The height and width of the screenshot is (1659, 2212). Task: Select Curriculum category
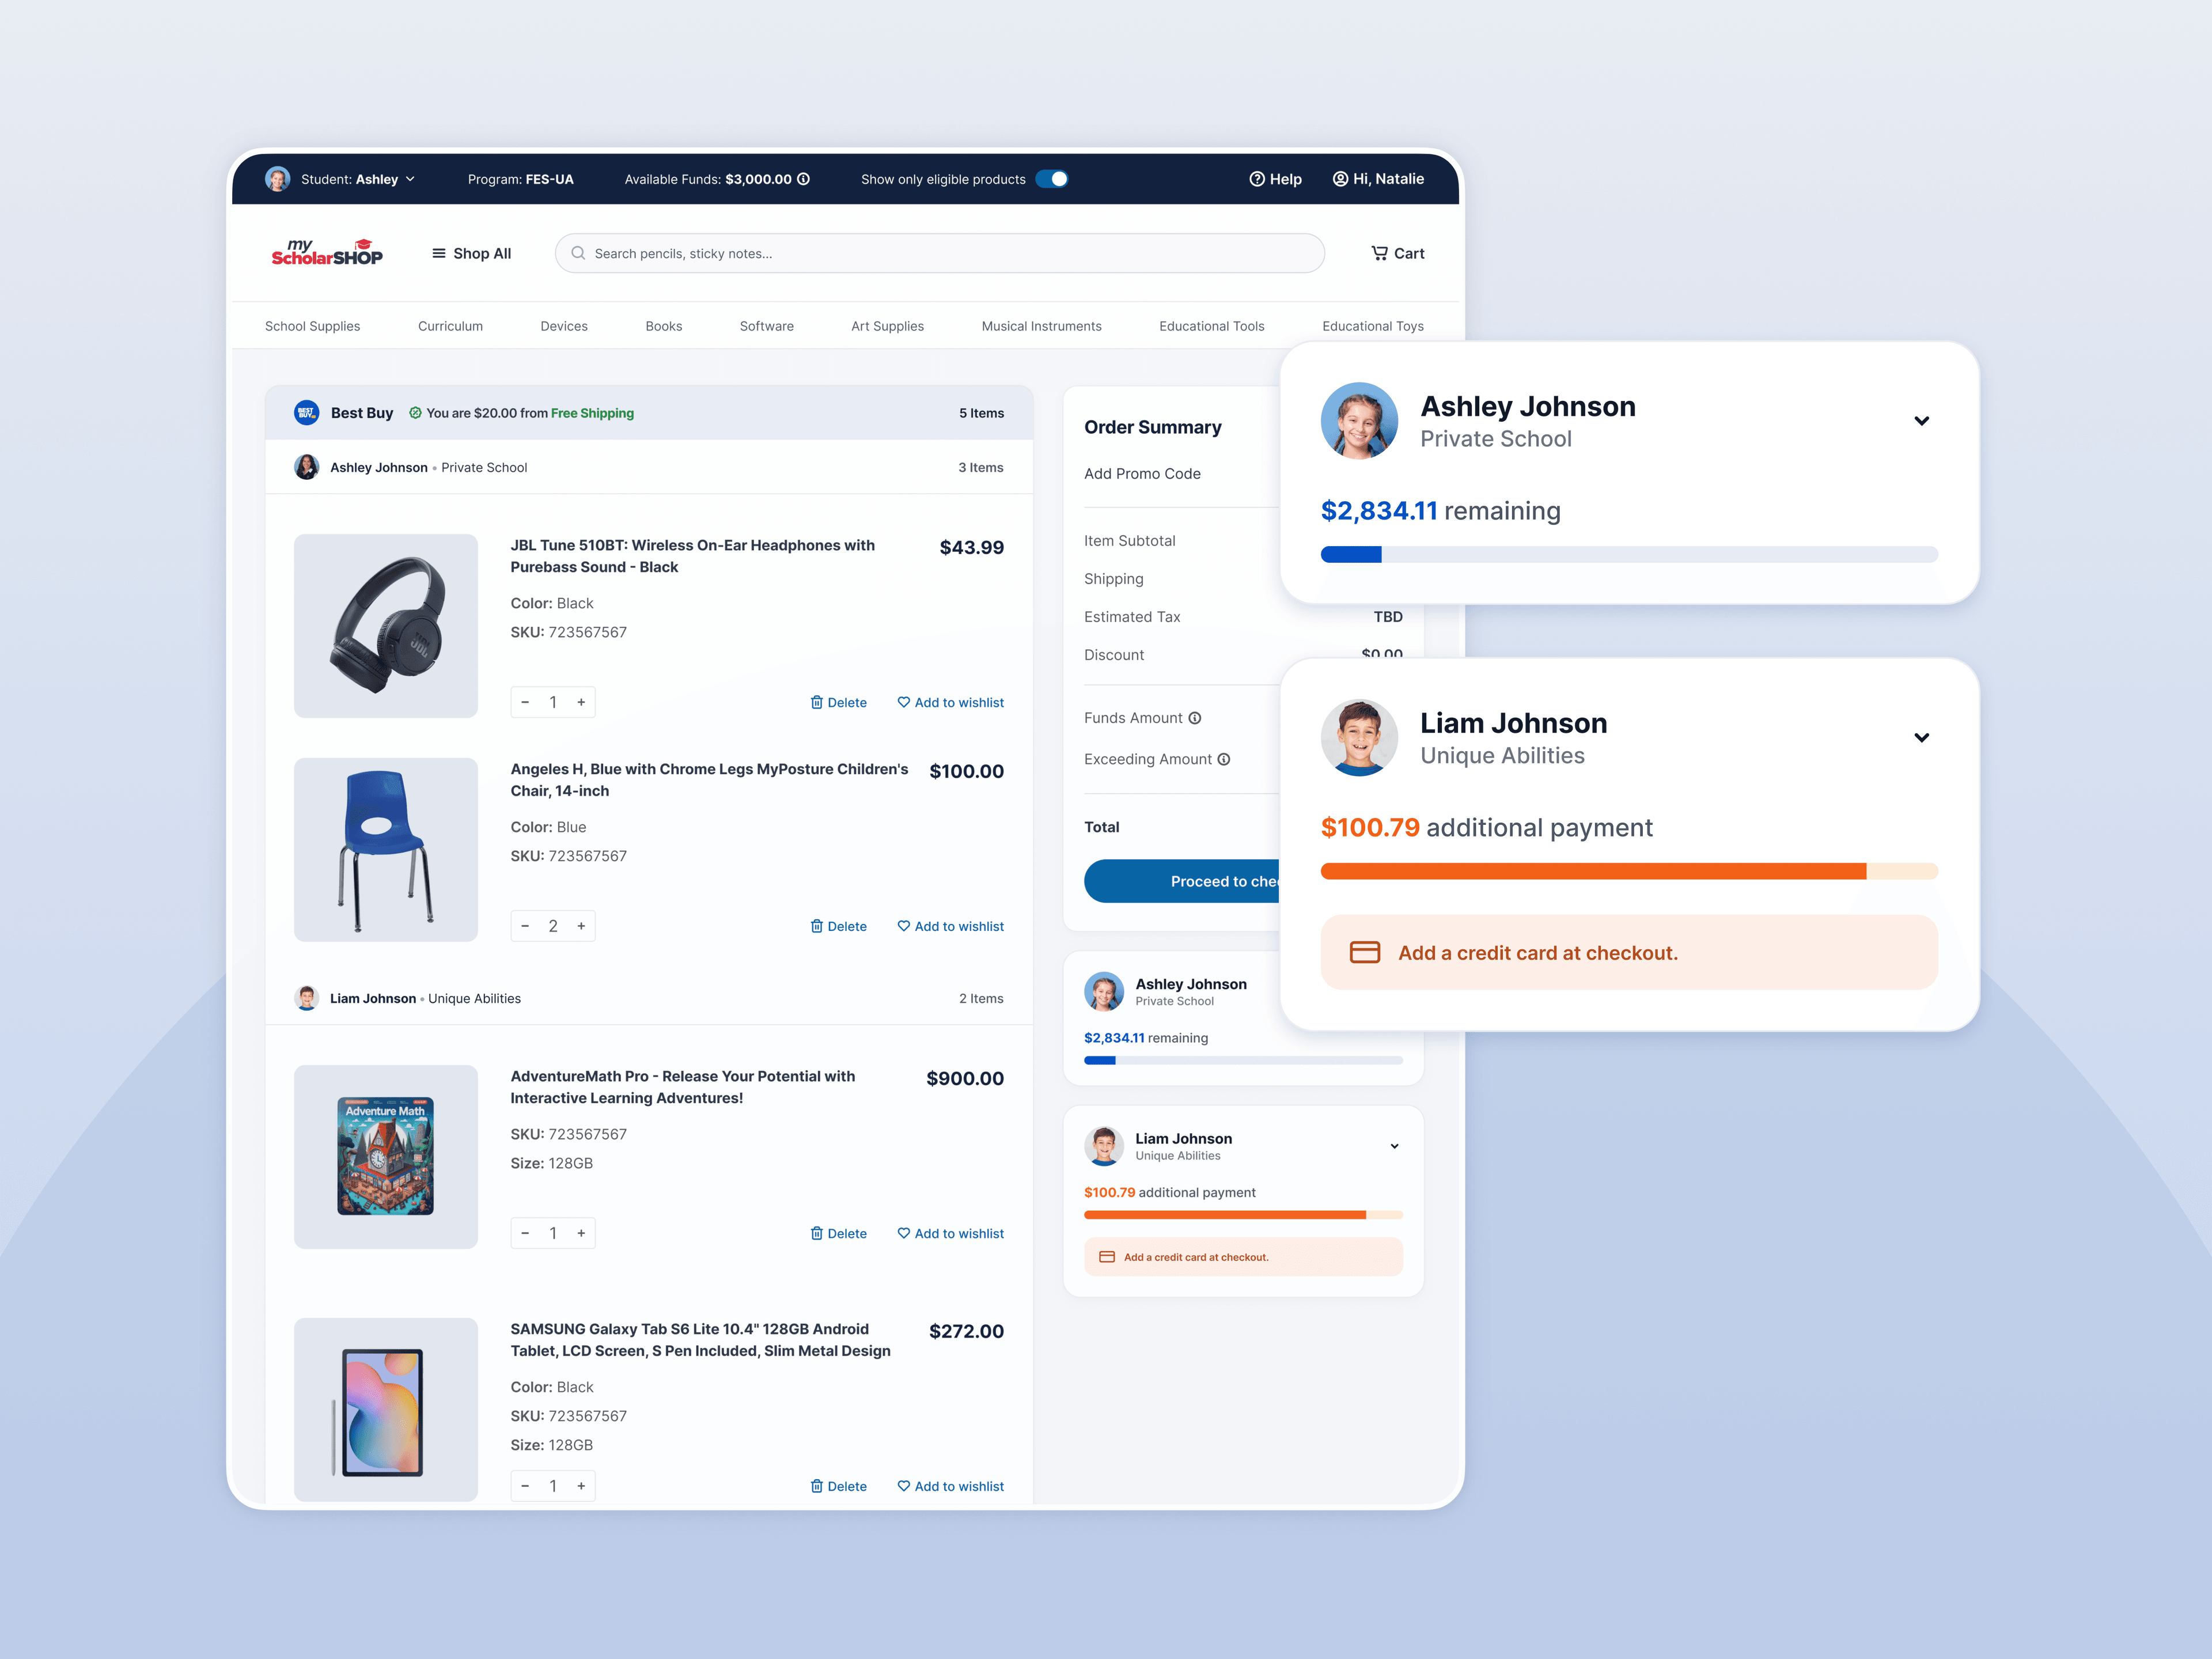[x=450, y=326]
